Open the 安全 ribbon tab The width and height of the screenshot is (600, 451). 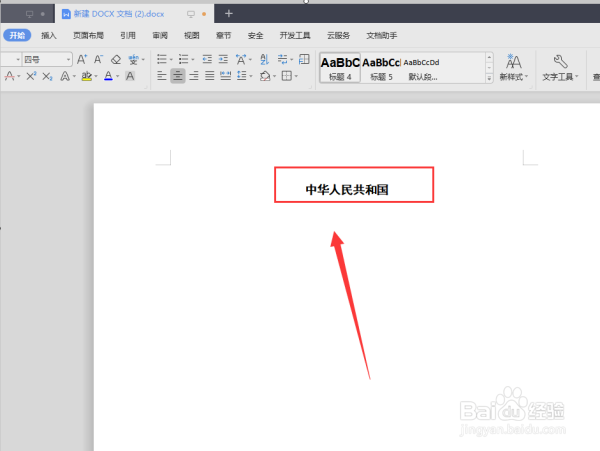click(x=255, y=36)
